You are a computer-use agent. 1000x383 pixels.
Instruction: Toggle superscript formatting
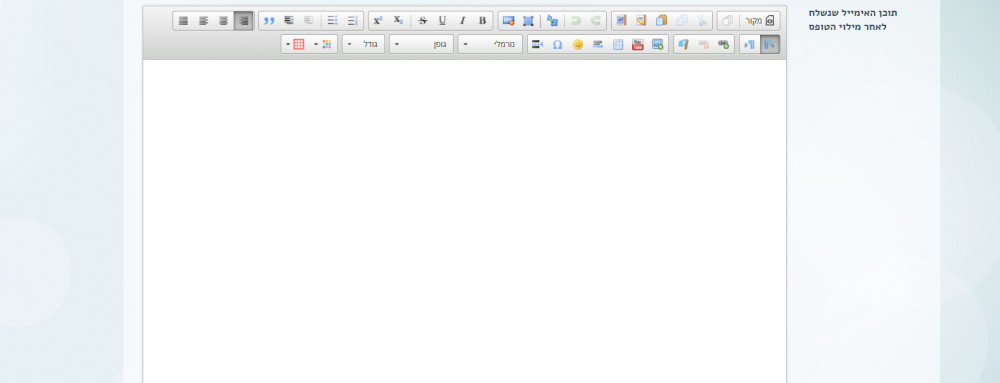point(378,20)
